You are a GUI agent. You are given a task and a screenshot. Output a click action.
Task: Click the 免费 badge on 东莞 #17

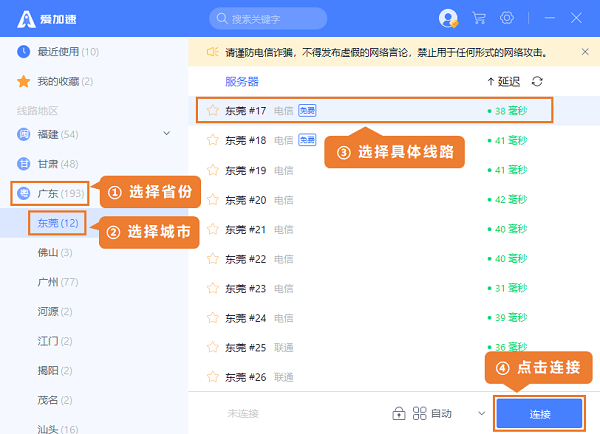pyautogui.click(x=307, y=111)
